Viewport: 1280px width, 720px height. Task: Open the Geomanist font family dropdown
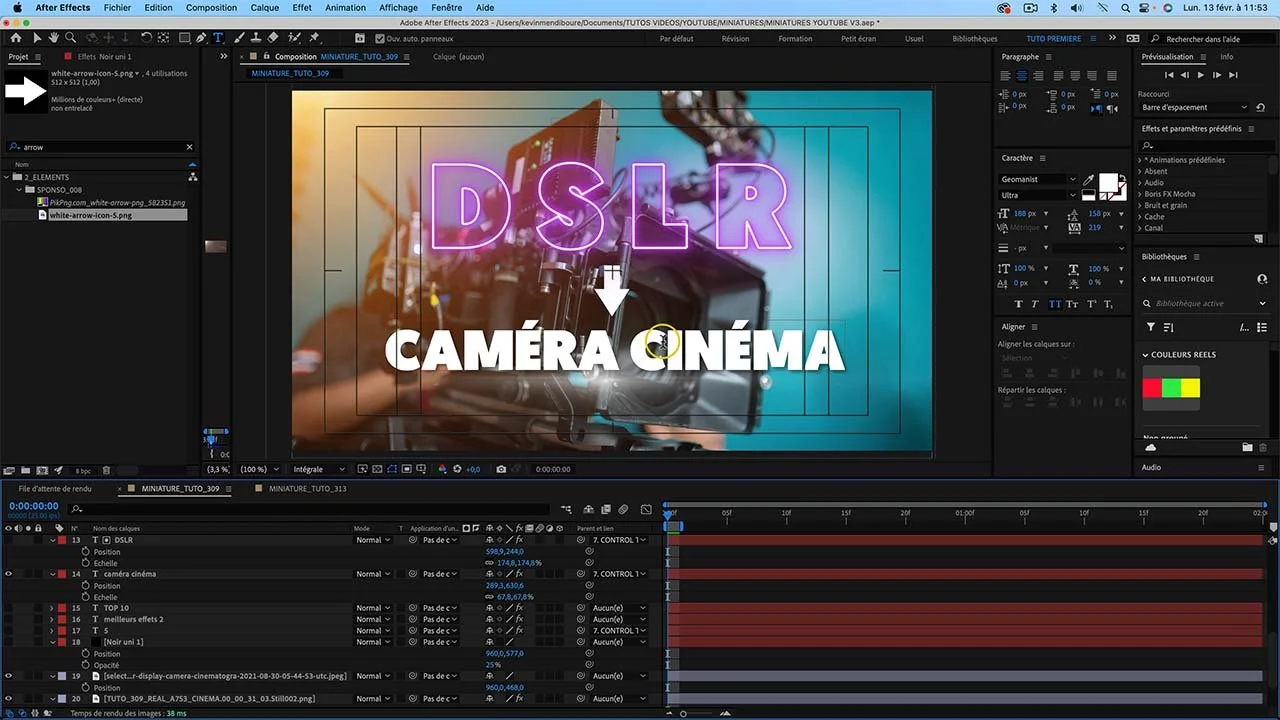pos(1038,180)
